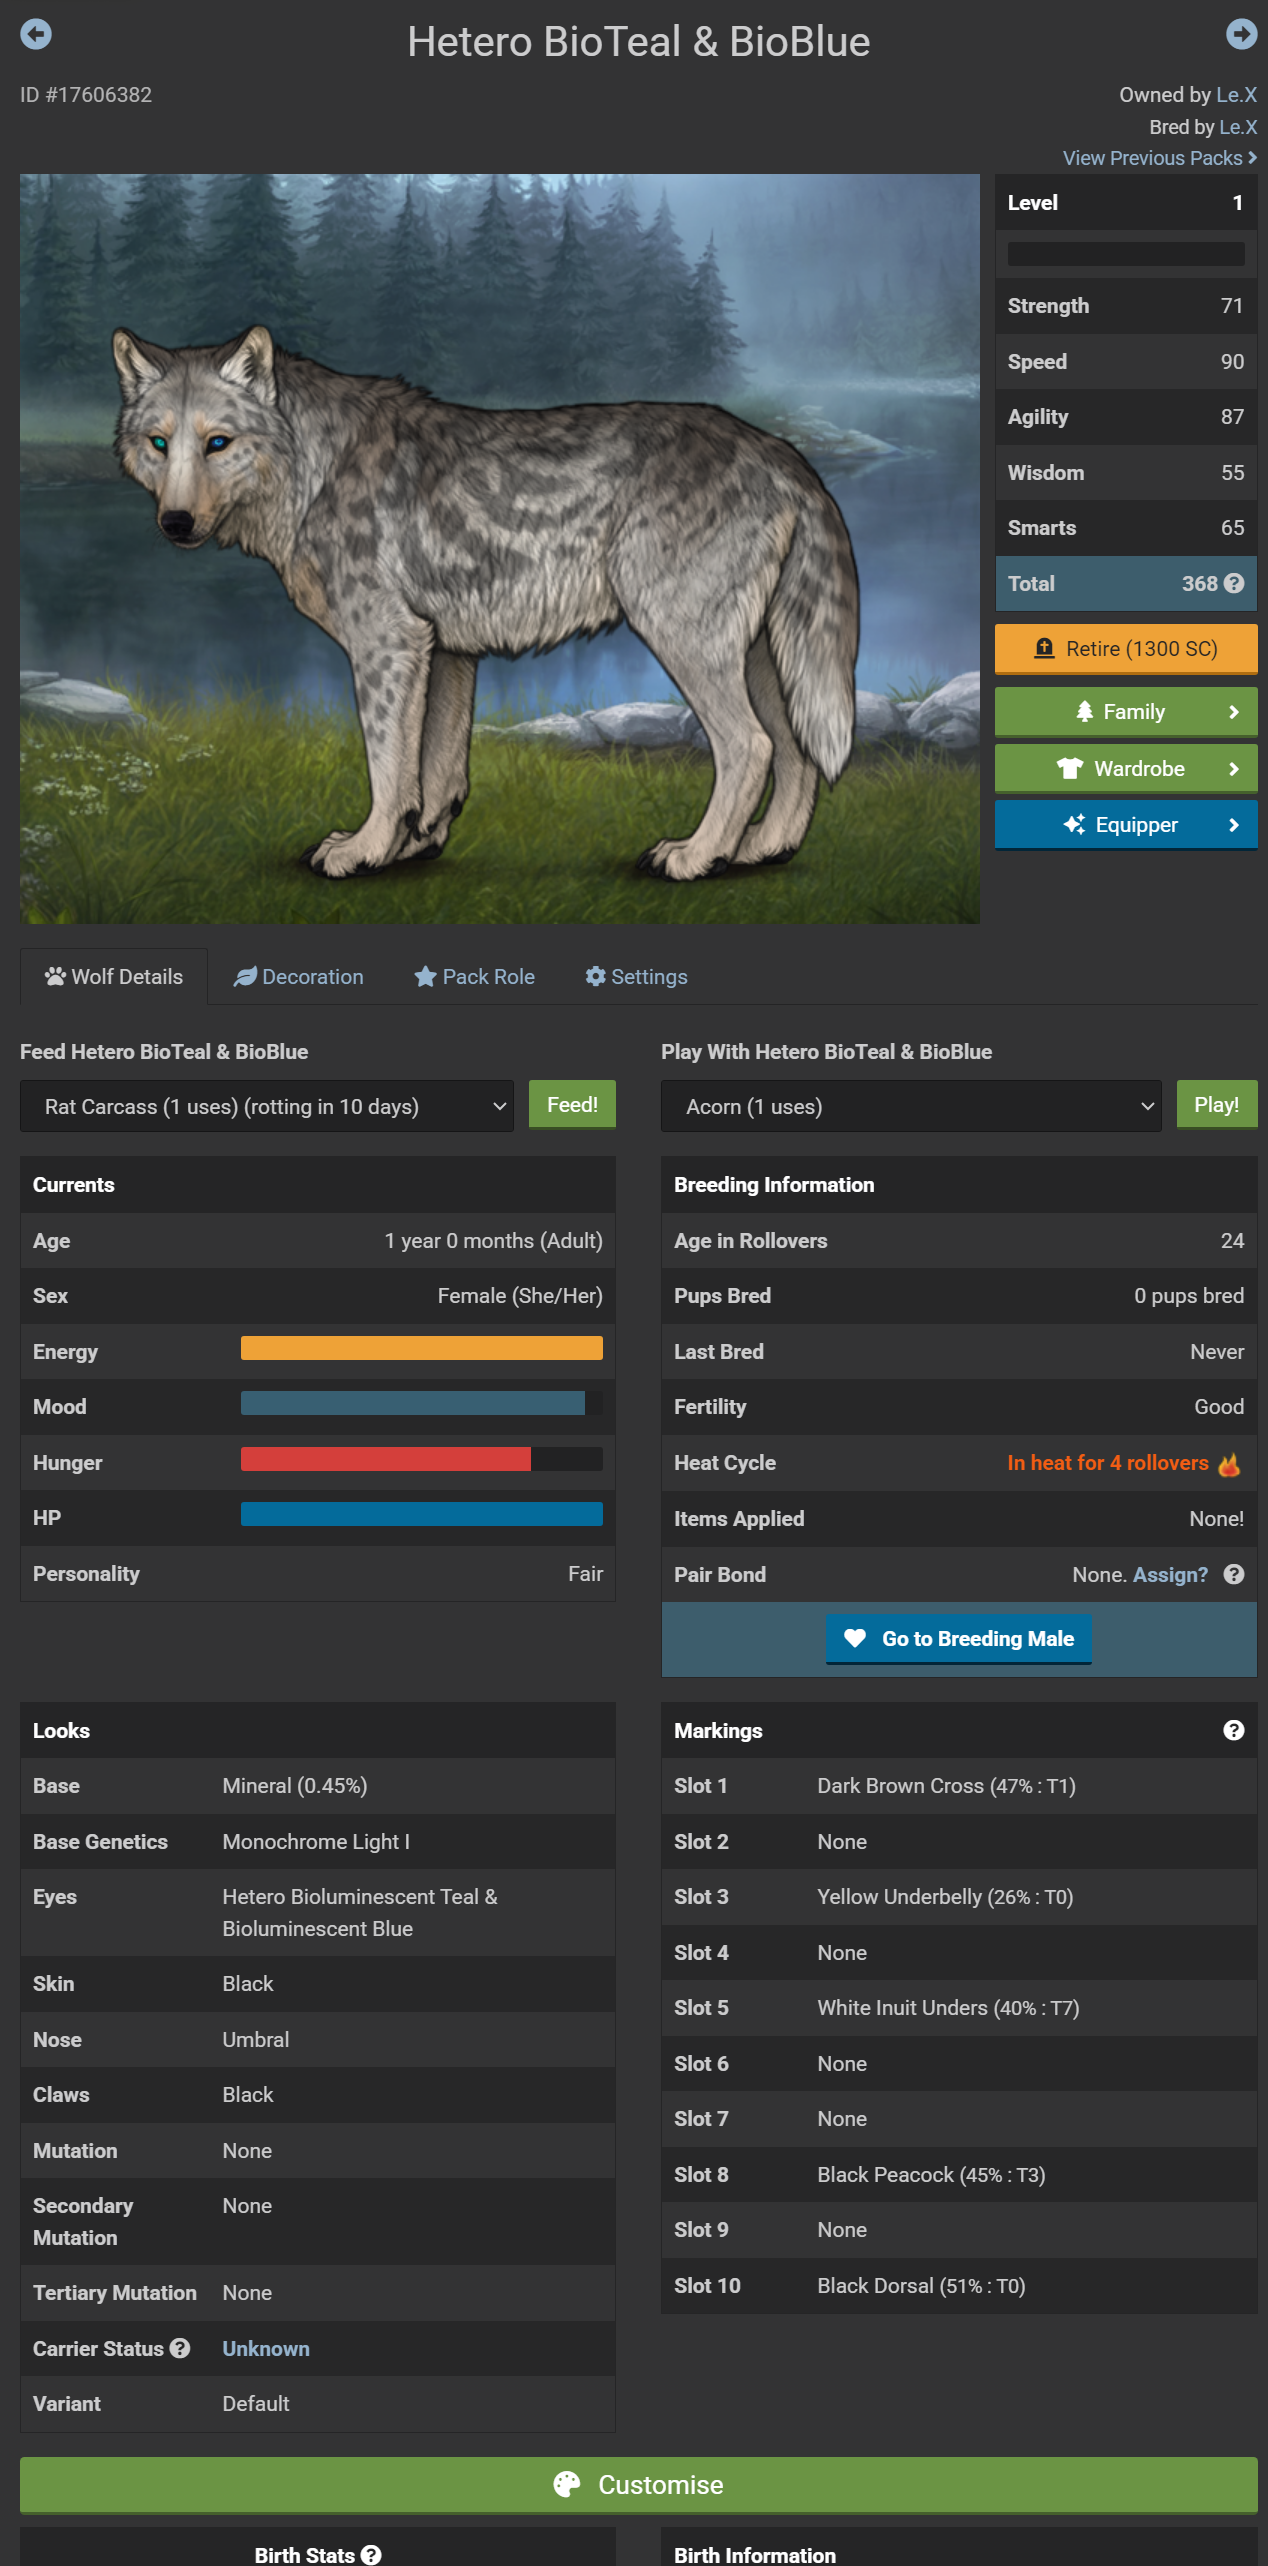Click the Sex value 'Female (She/Her)'

(520, 1296)
